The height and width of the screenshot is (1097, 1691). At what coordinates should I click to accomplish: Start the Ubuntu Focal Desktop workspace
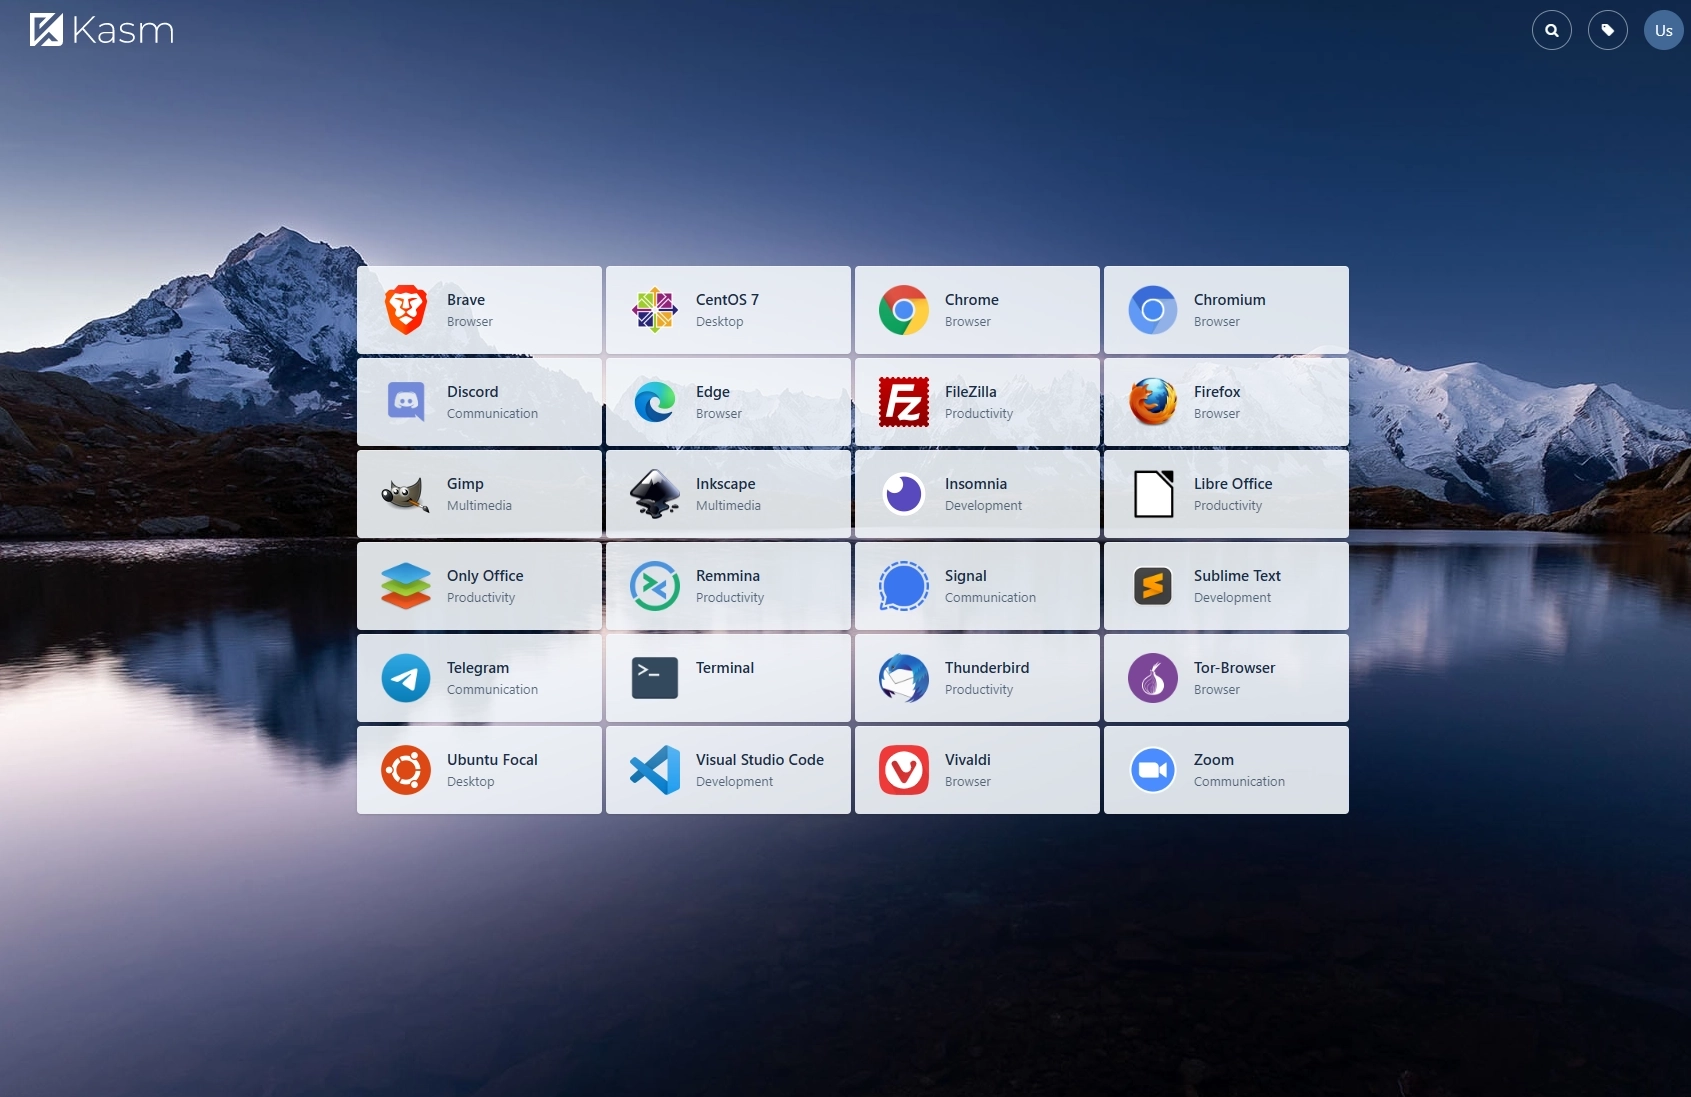(x=479, y=770)
